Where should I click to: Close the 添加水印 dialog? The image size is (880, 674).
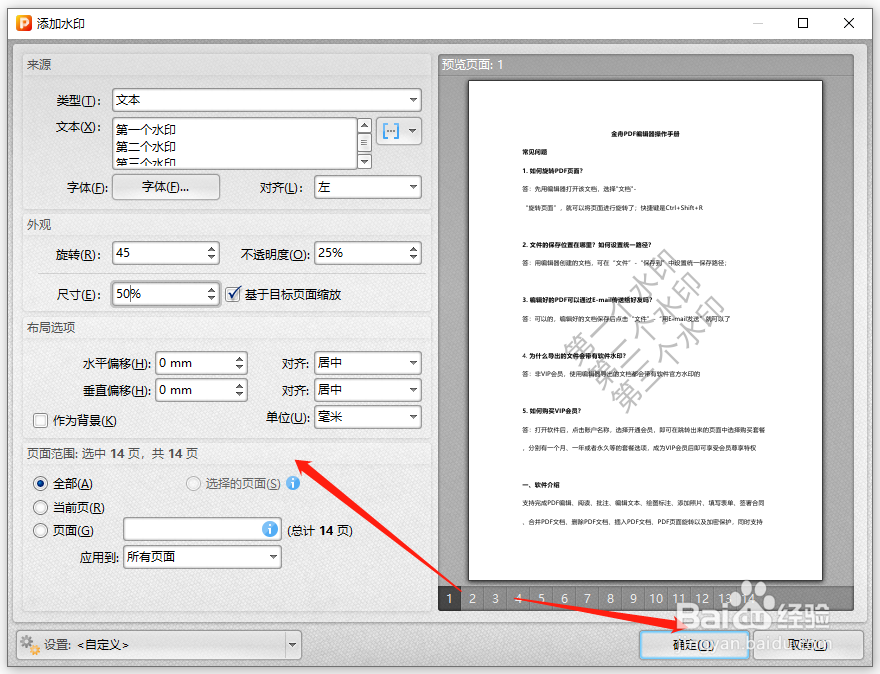pyautogui.click(x=849, y=23)
